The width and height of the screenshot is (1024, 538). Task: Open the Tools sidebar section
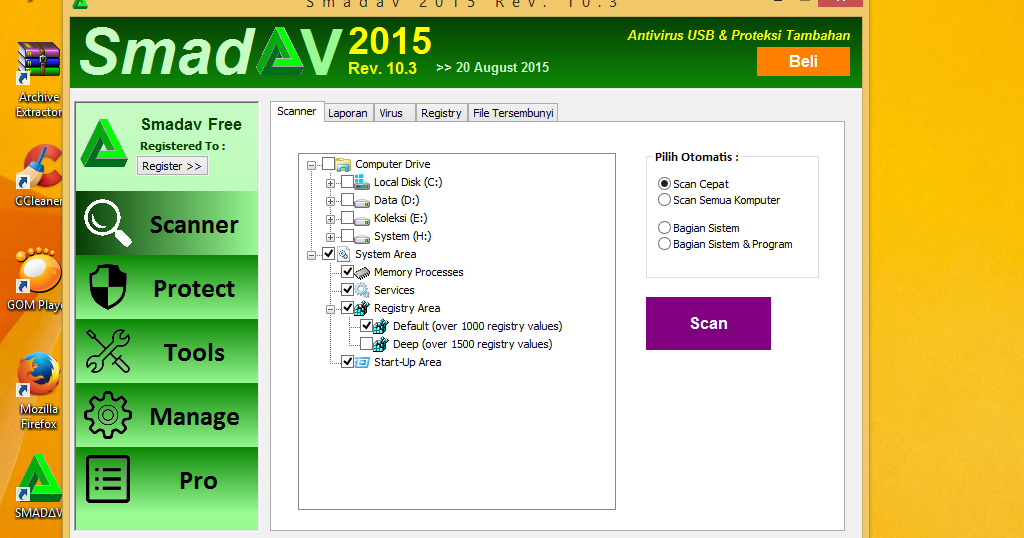click(x=167, y=351)
